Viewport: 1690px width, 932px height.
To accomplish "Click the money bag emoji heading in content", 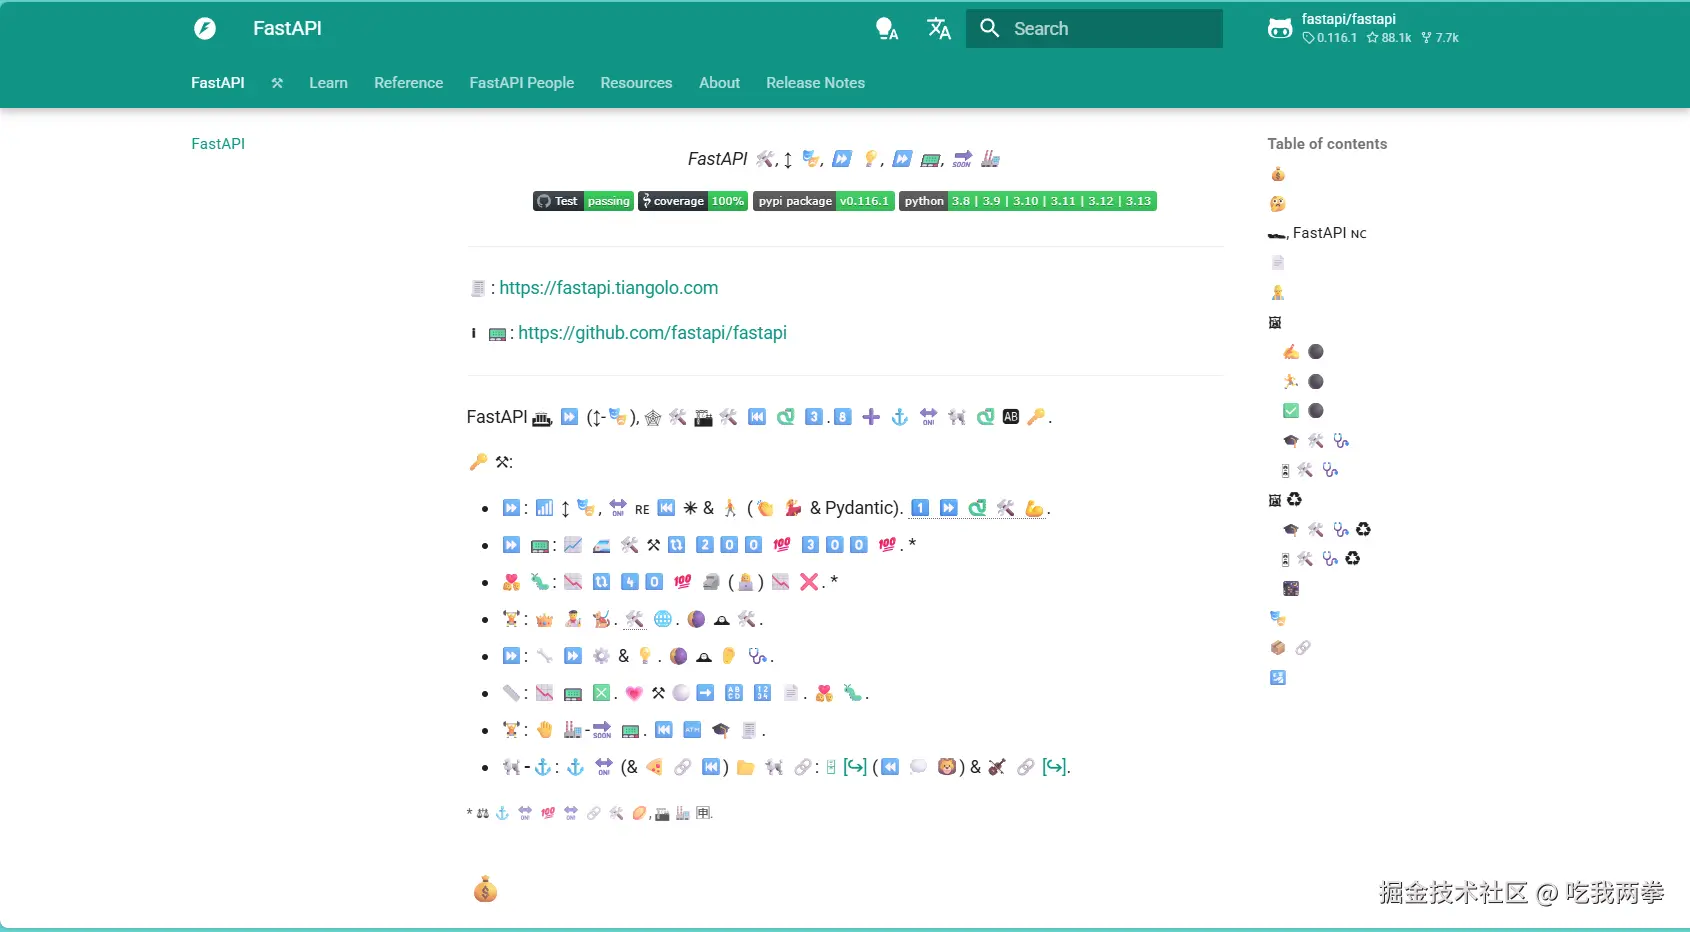I will click(485, 889).
